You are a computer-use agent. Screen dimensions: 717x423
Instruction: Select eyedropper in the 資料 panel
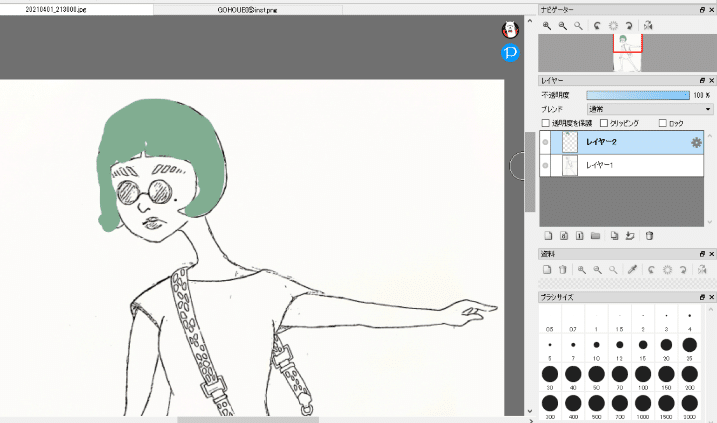point(632,270)
